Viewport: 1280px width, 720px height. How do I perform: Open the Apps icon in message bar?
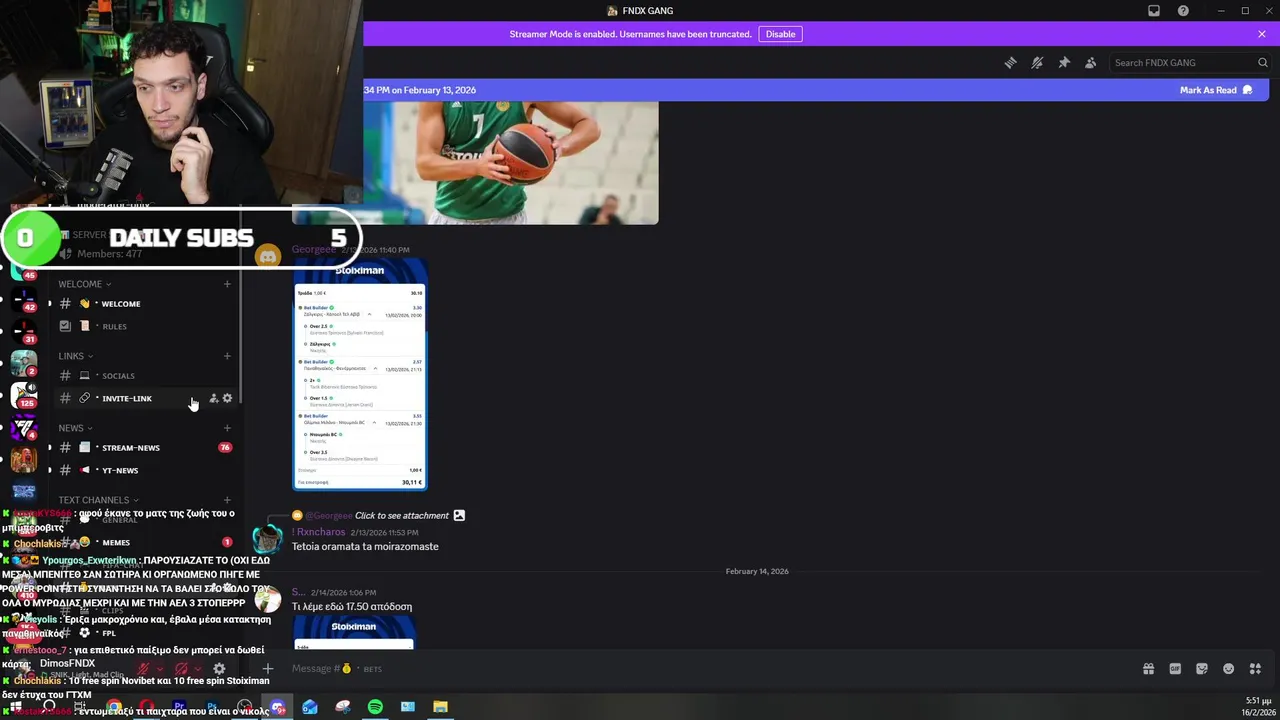1255,669
